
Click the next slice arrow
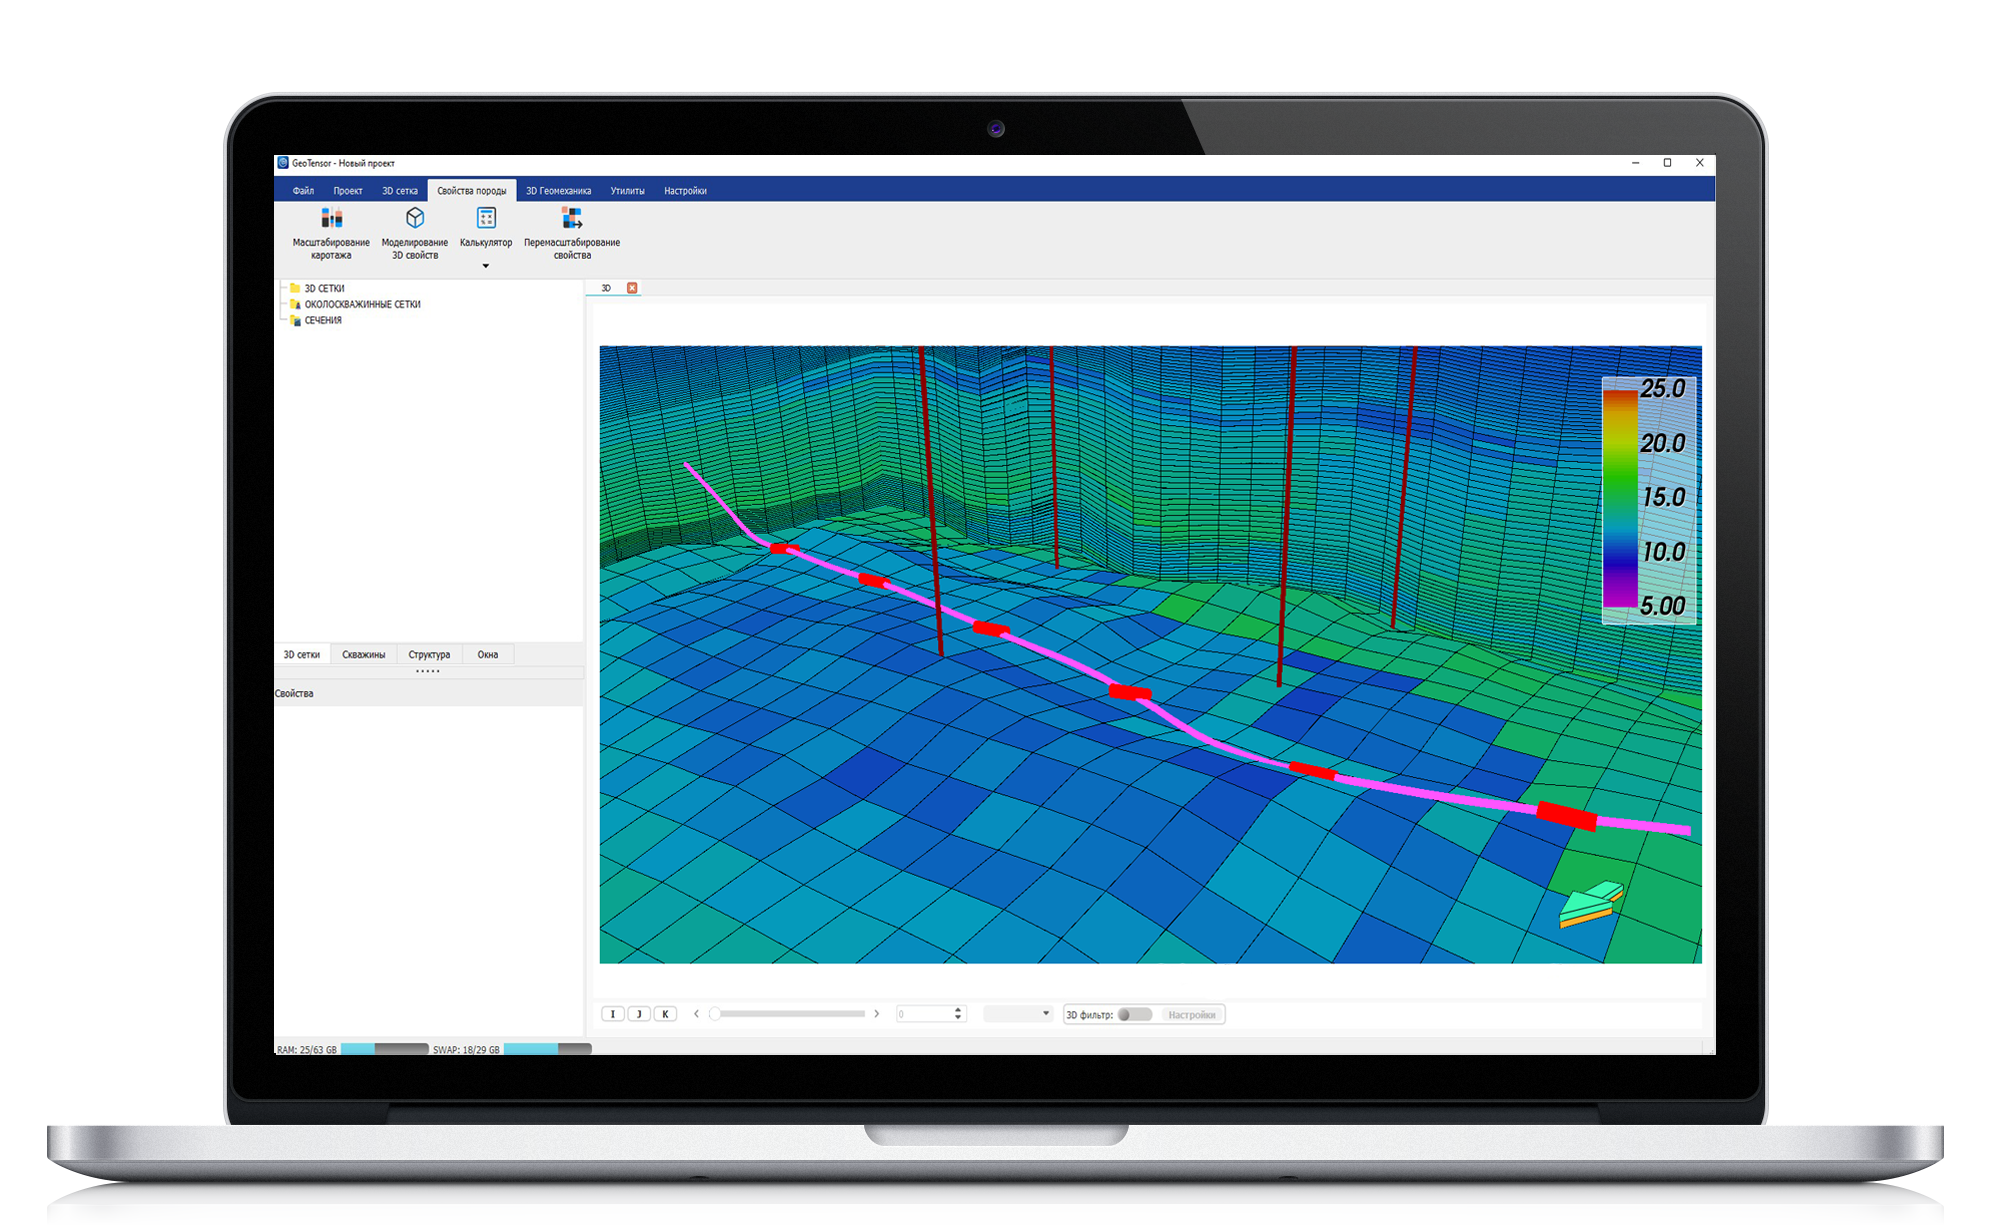coord(877,1014)
